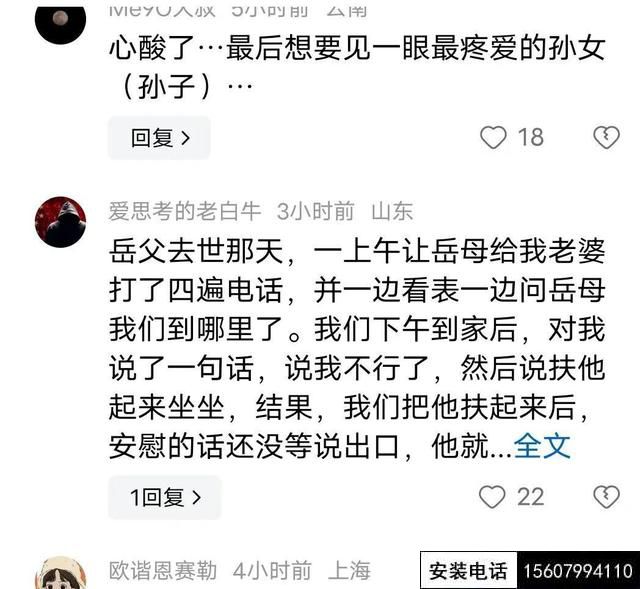Viewport: 640px width, 589px height.
Task: Dislike the 岳父去世那天 comment via broken heart
Action: [x=606, y=497]
